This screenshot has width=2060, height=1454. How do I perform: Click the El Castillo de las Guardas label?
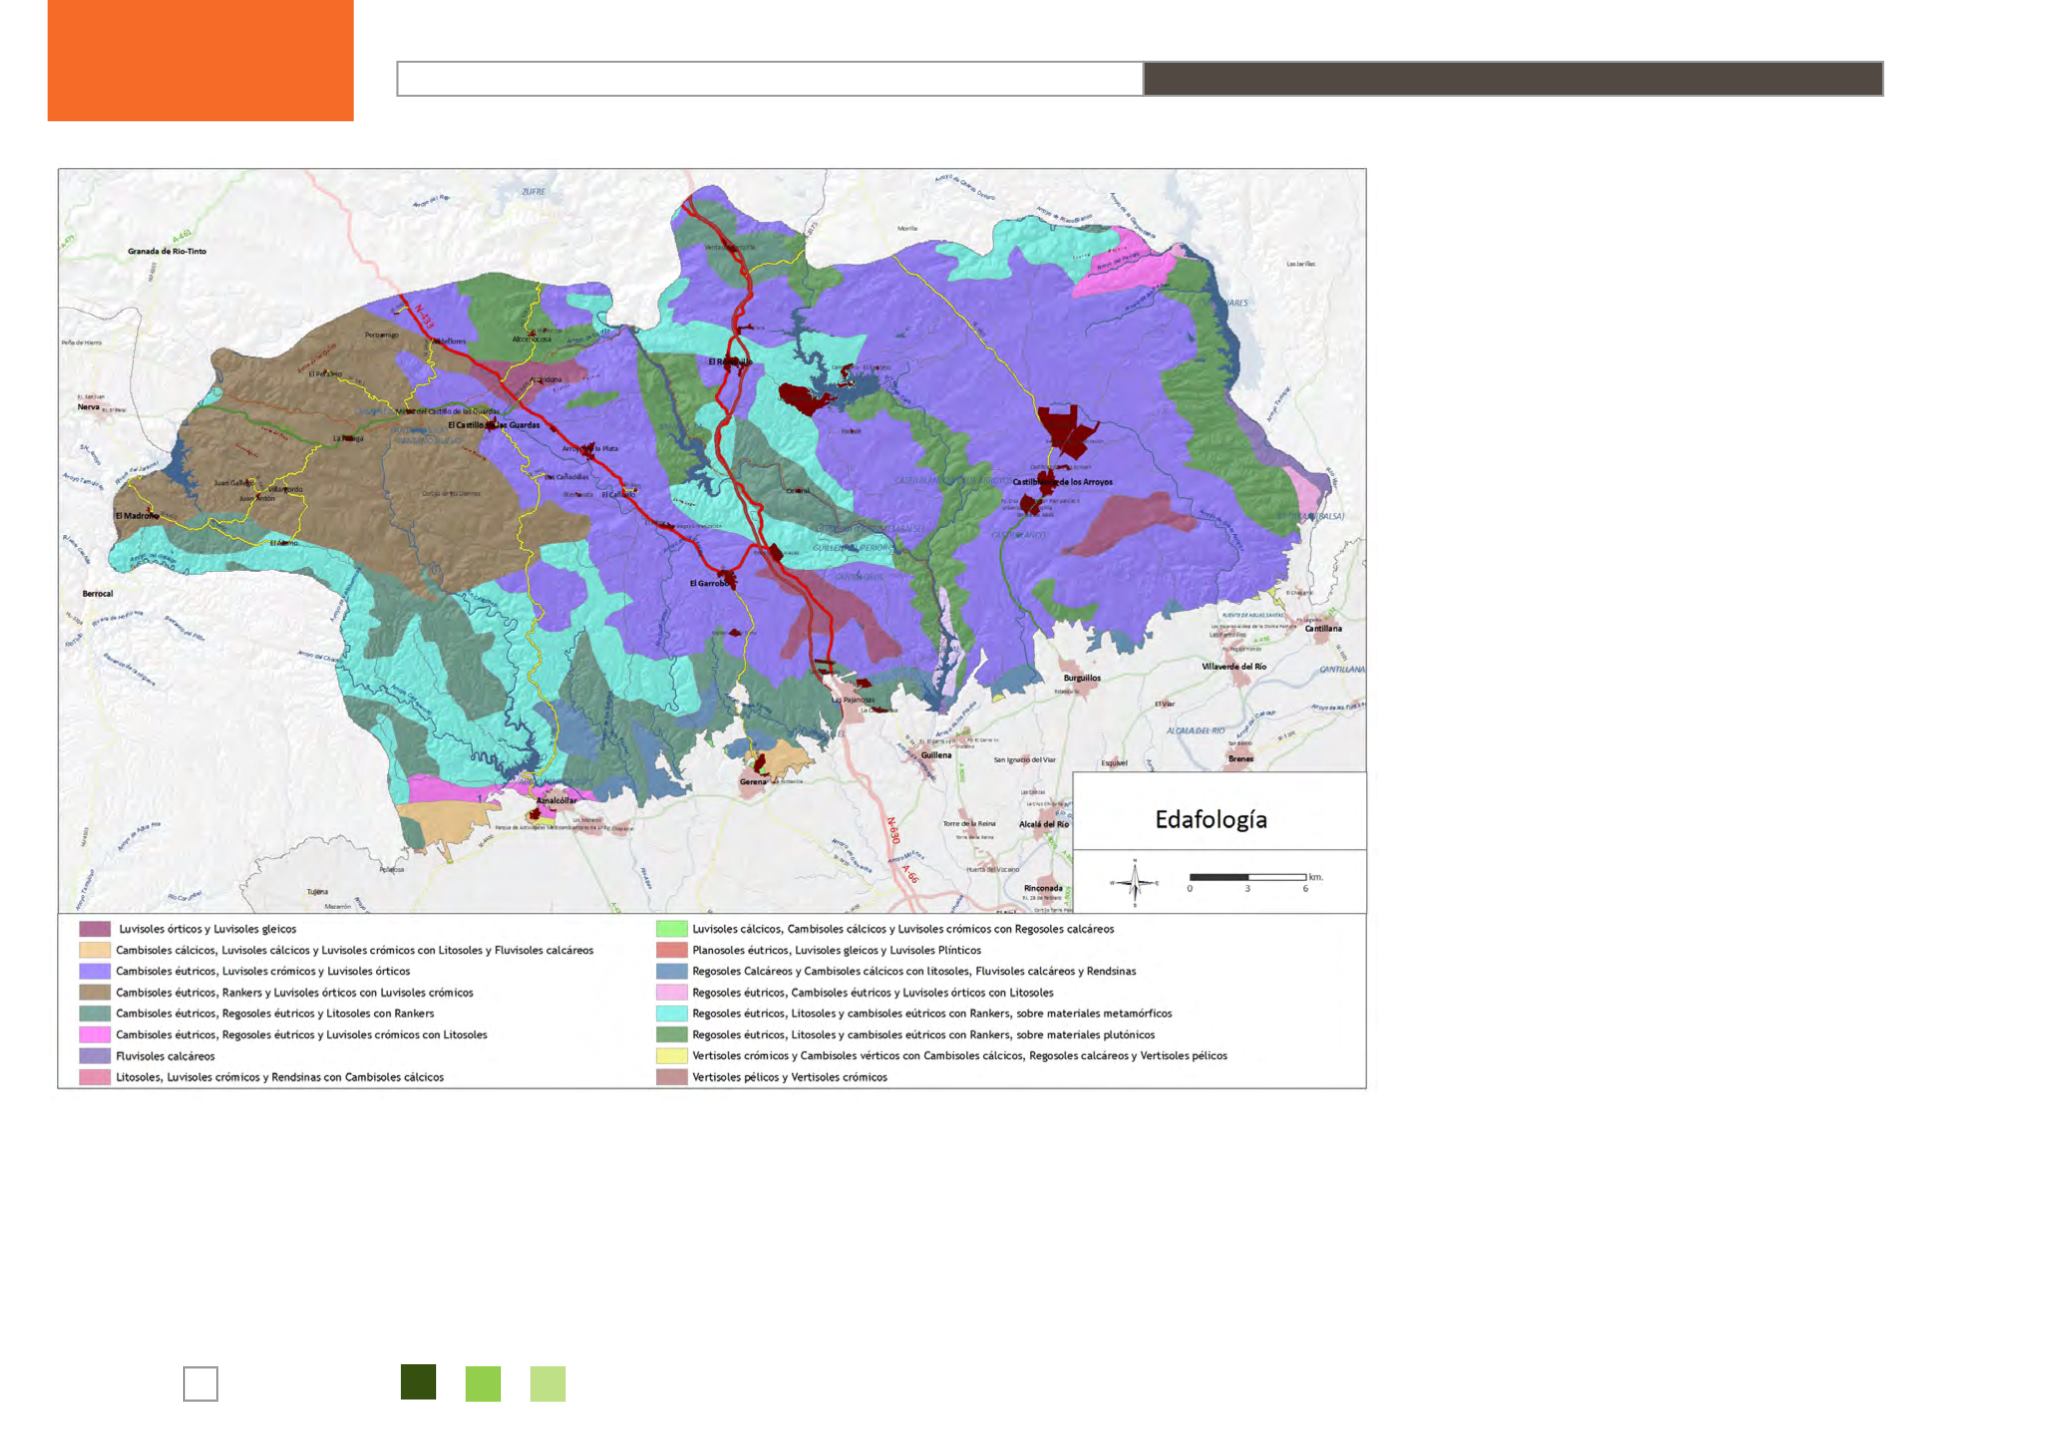click(494, 425)
